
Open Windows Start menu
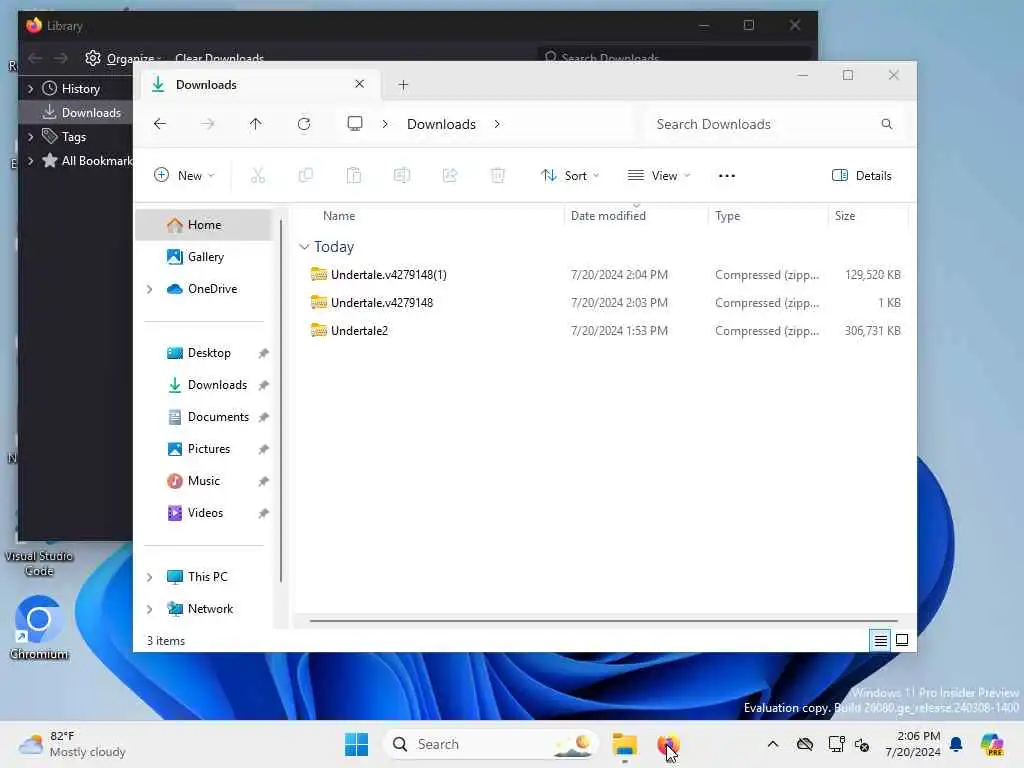(x=357, y=744)
